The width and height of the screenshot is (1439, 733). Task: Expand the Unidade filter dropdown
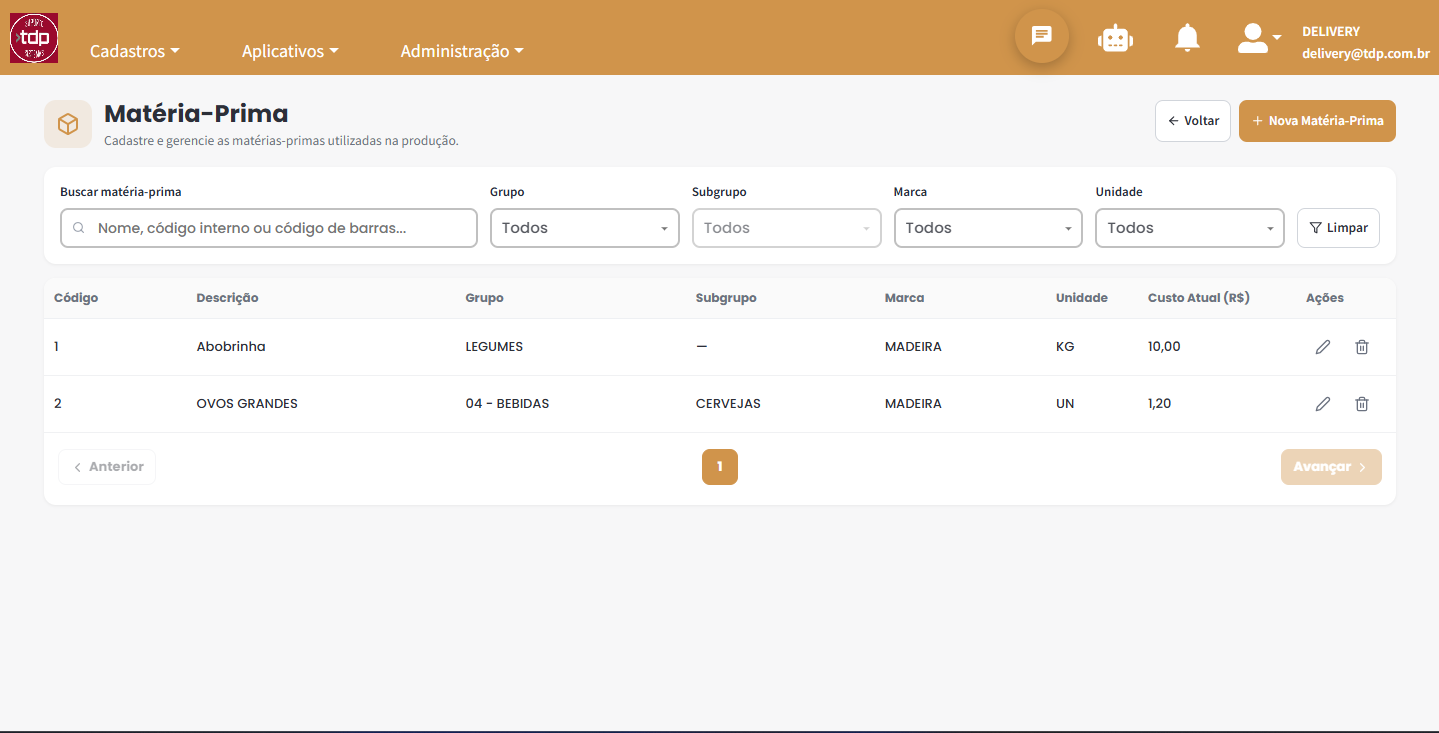(x=1190, y=228)
